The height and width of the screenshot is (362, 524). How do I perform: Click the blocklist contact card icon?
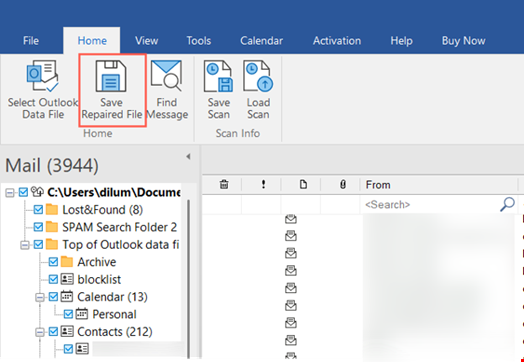click(67, 279)
